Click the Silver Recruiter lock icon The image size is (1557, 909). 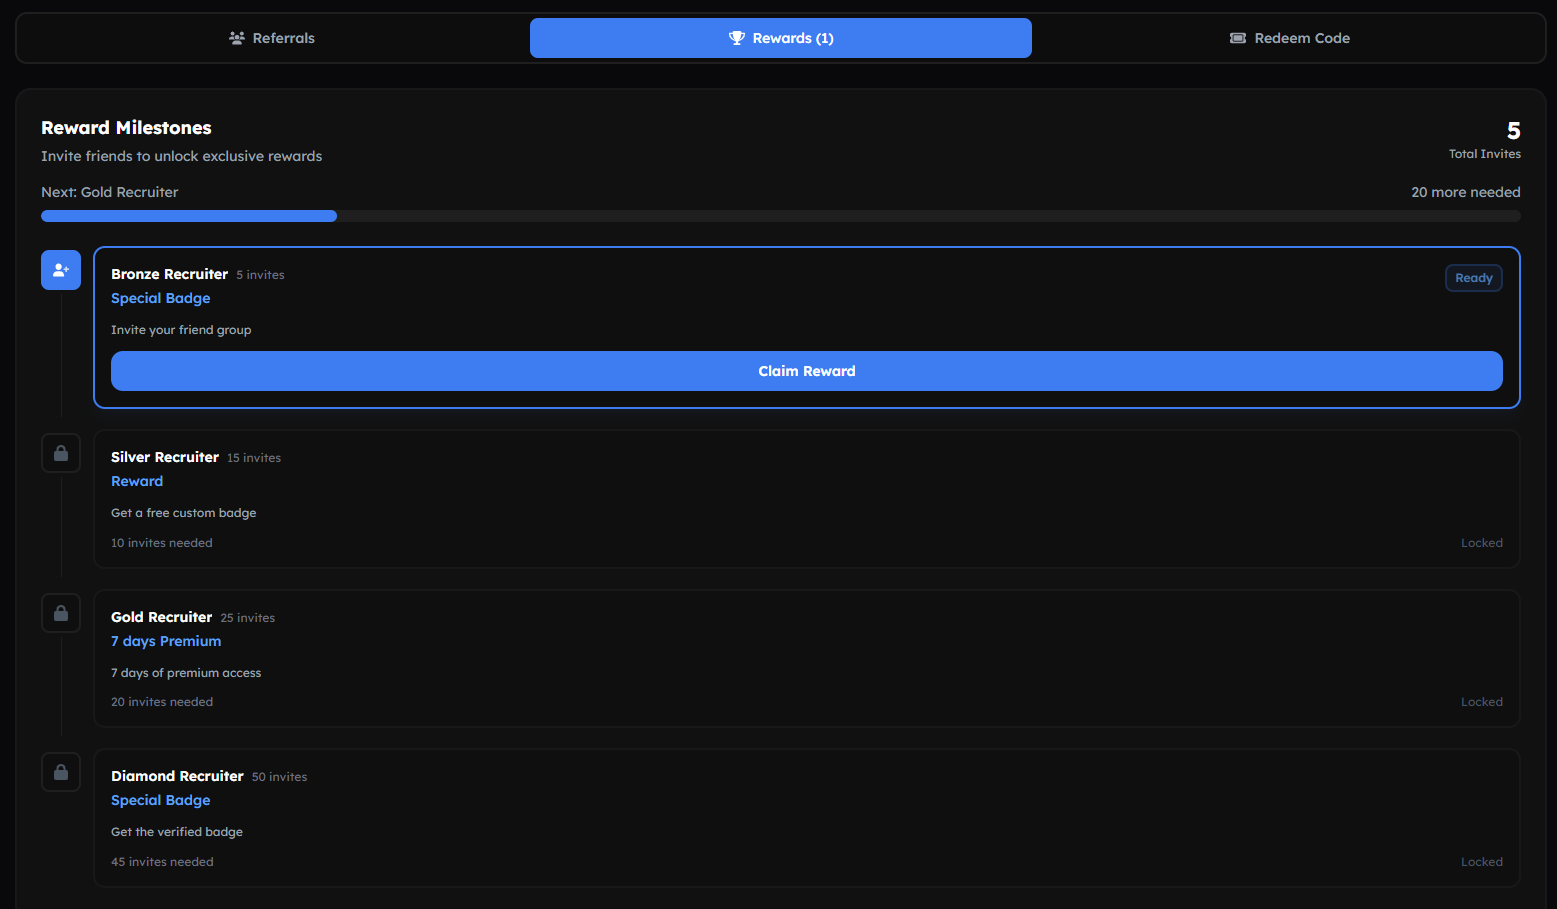pos(61,453)
